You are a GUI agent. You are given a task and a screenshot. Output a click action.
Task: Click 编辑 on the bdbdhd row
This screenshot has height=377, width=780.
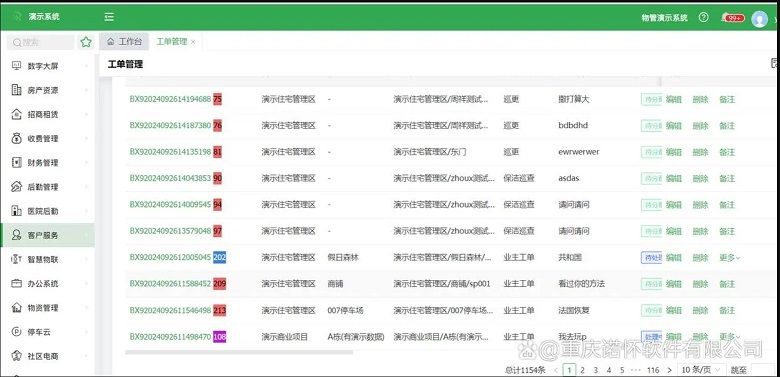click(674, 126)
